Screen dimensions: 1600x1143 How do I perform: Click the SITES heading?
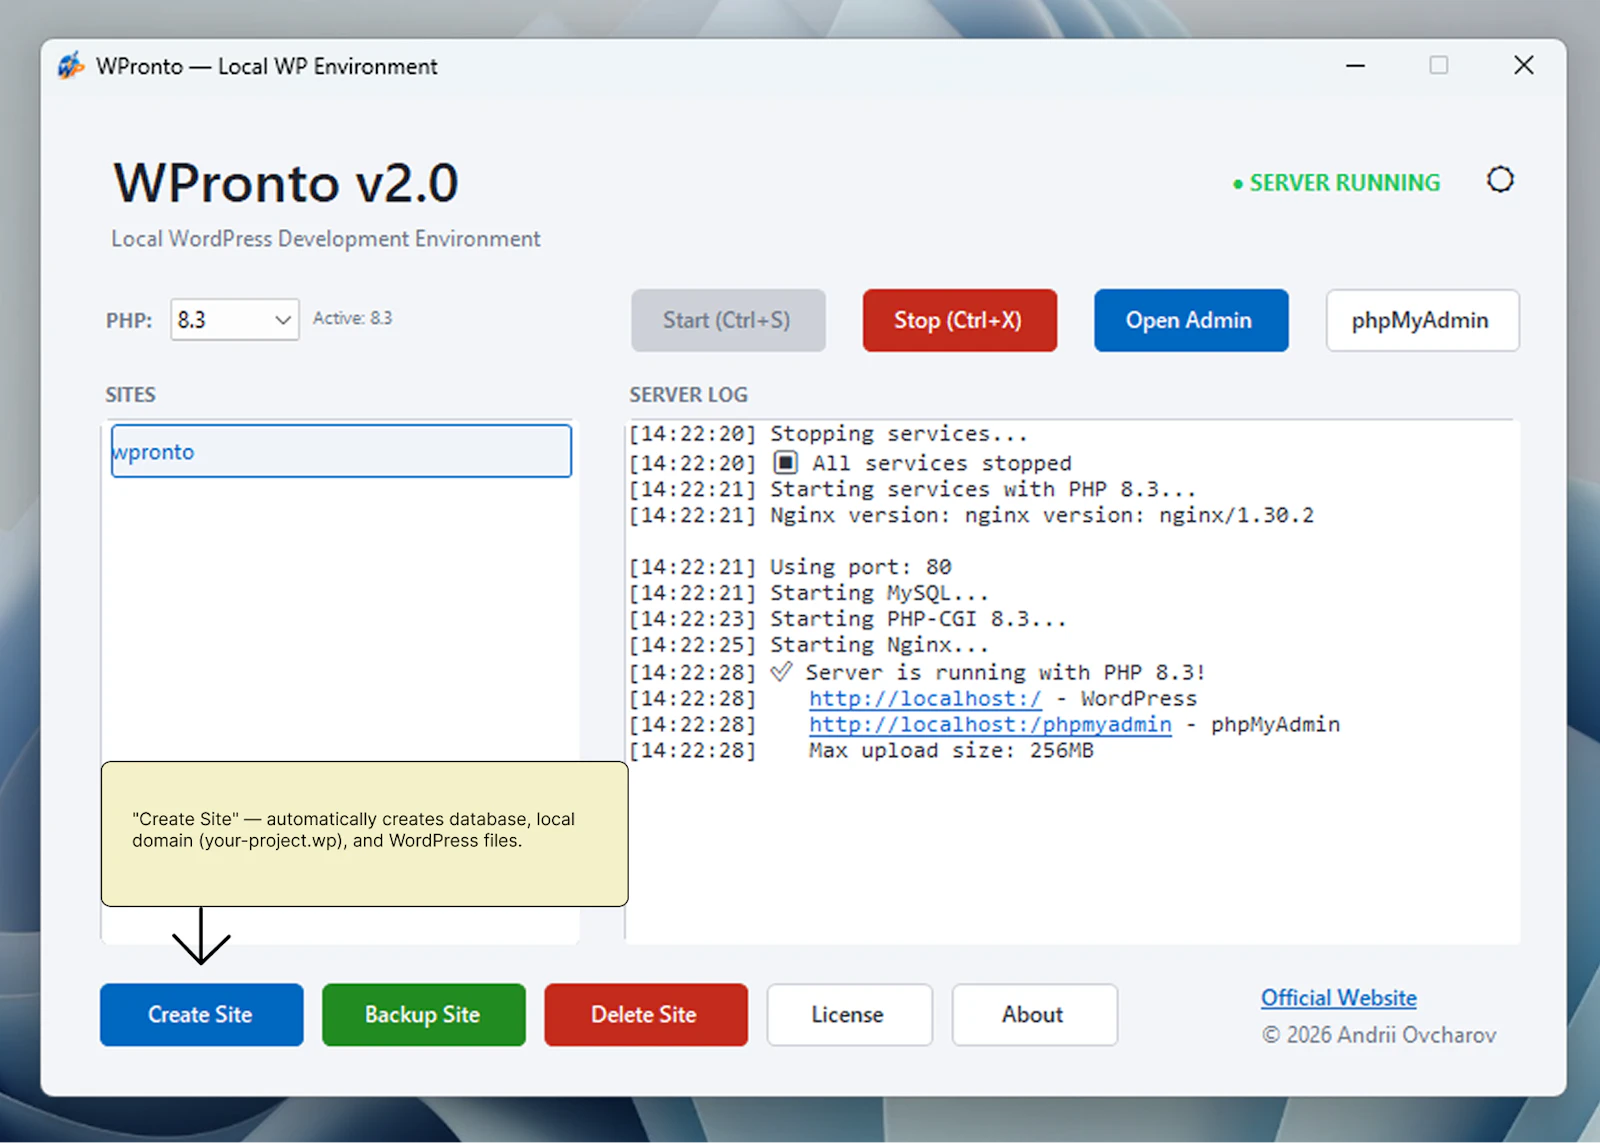[x=131, y=395]
